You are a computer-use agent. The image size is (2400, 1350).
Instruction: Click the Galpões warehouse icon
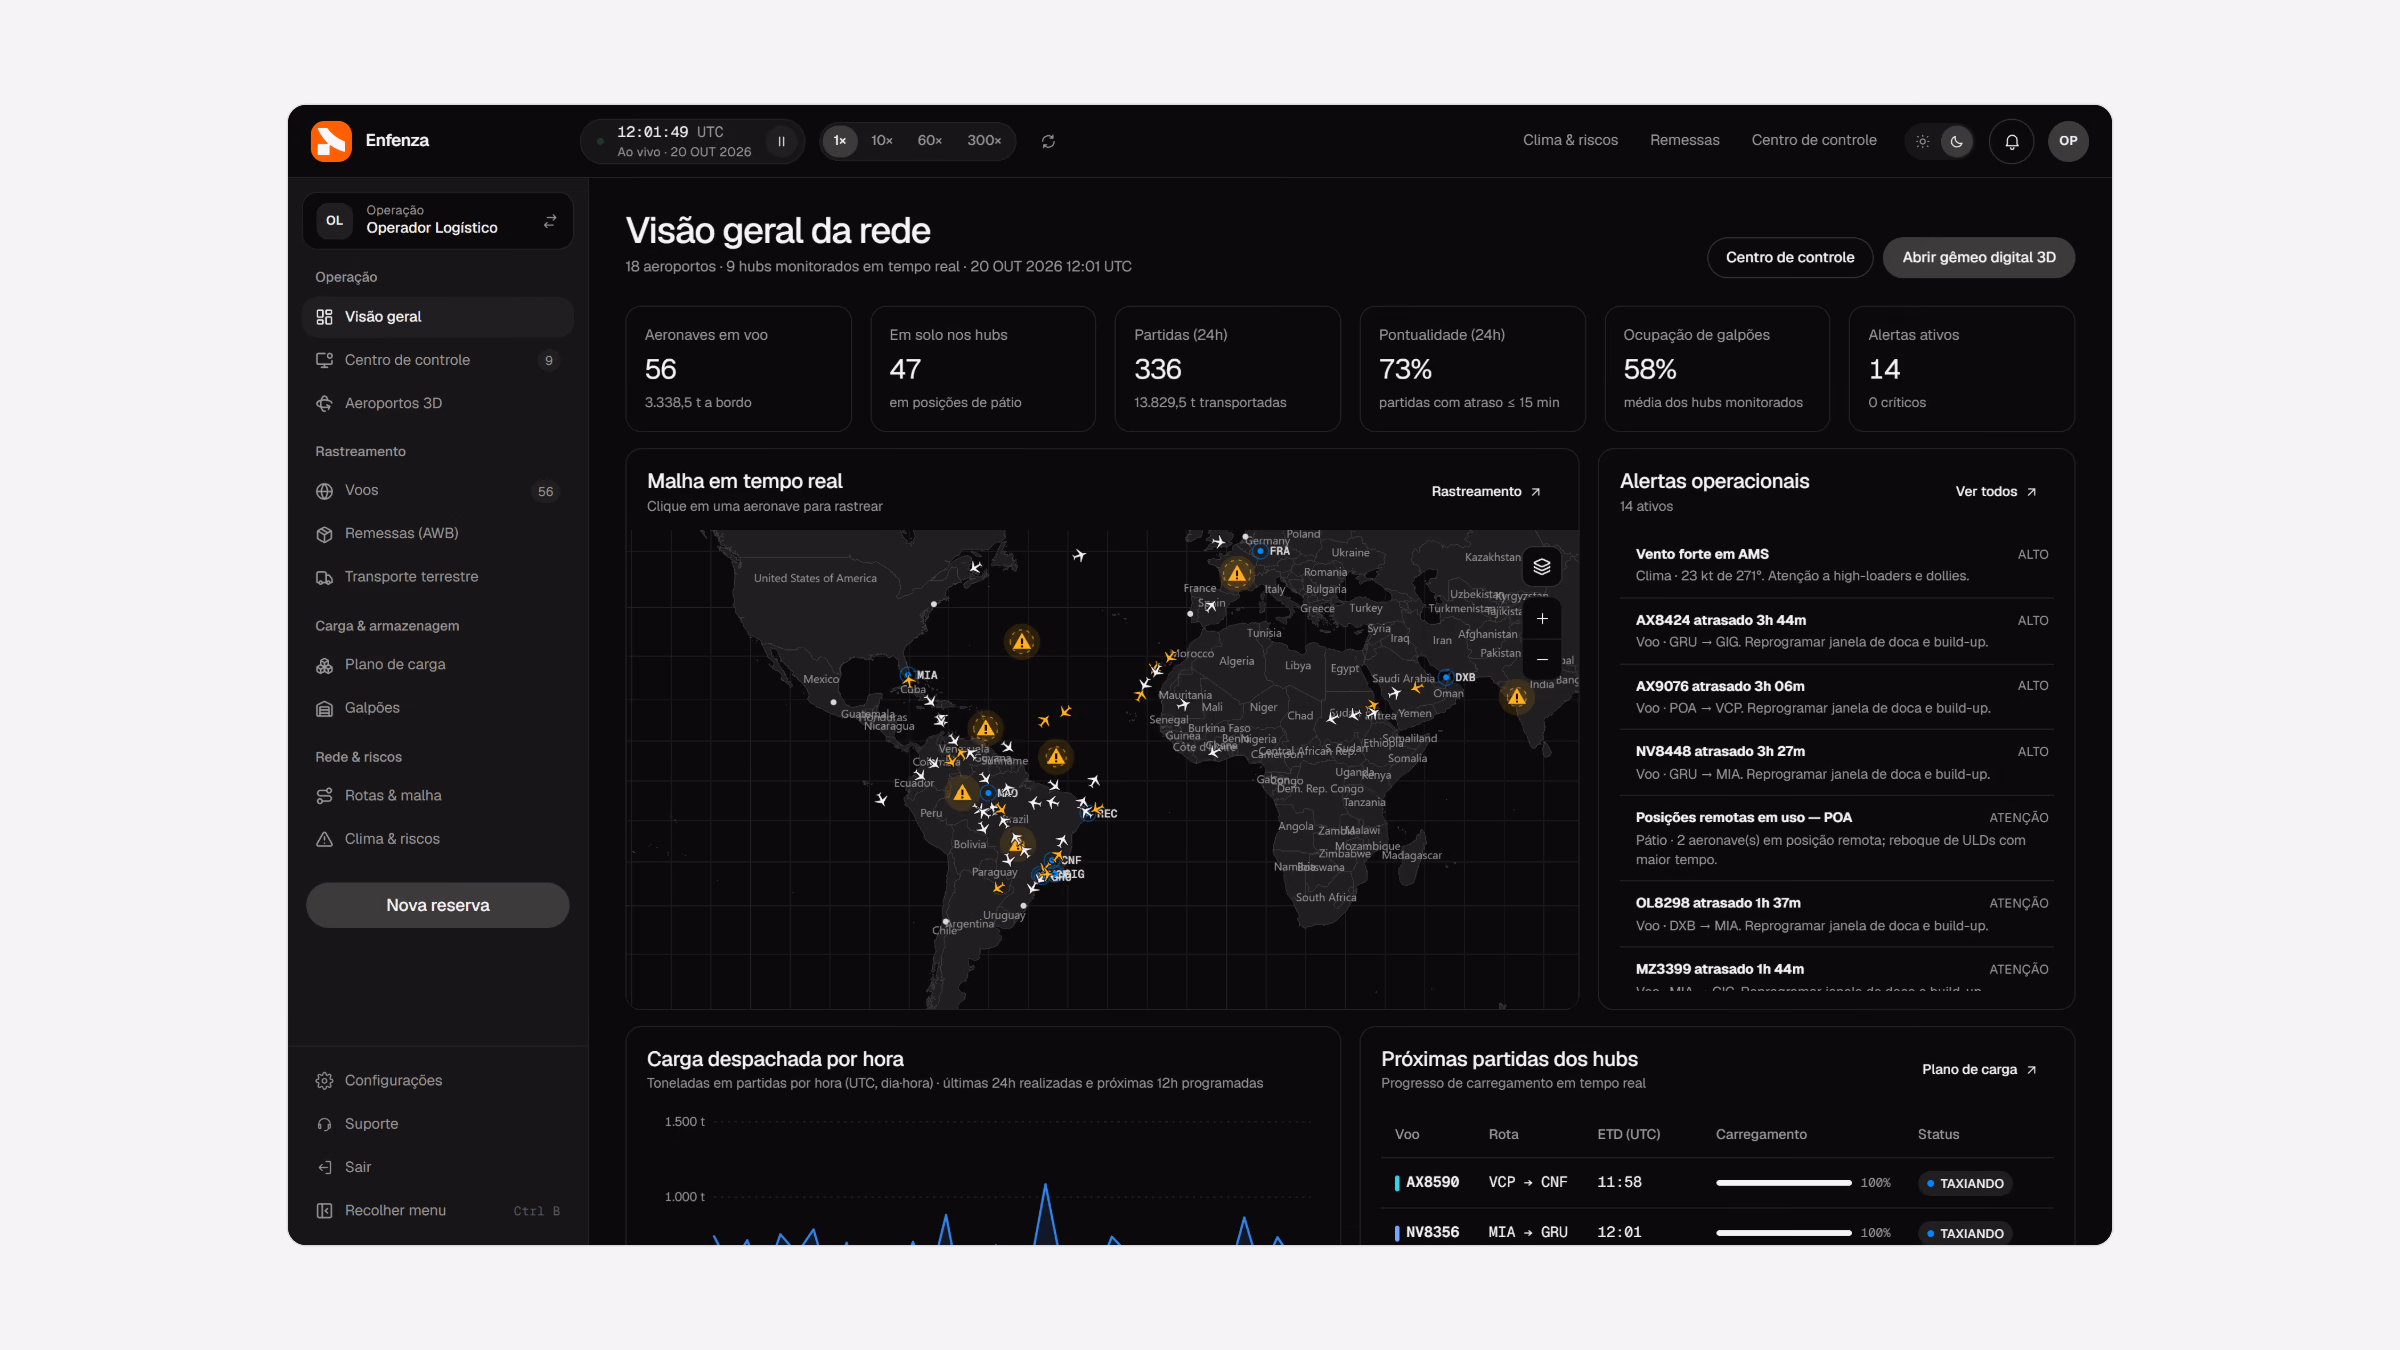[x=324, y=708]
